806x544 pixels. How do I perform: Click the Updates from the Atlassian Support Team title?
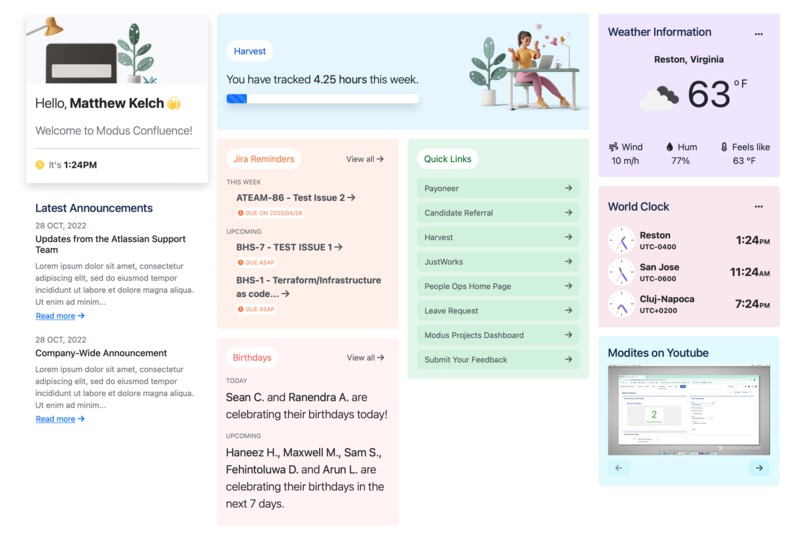coord(111,244)
